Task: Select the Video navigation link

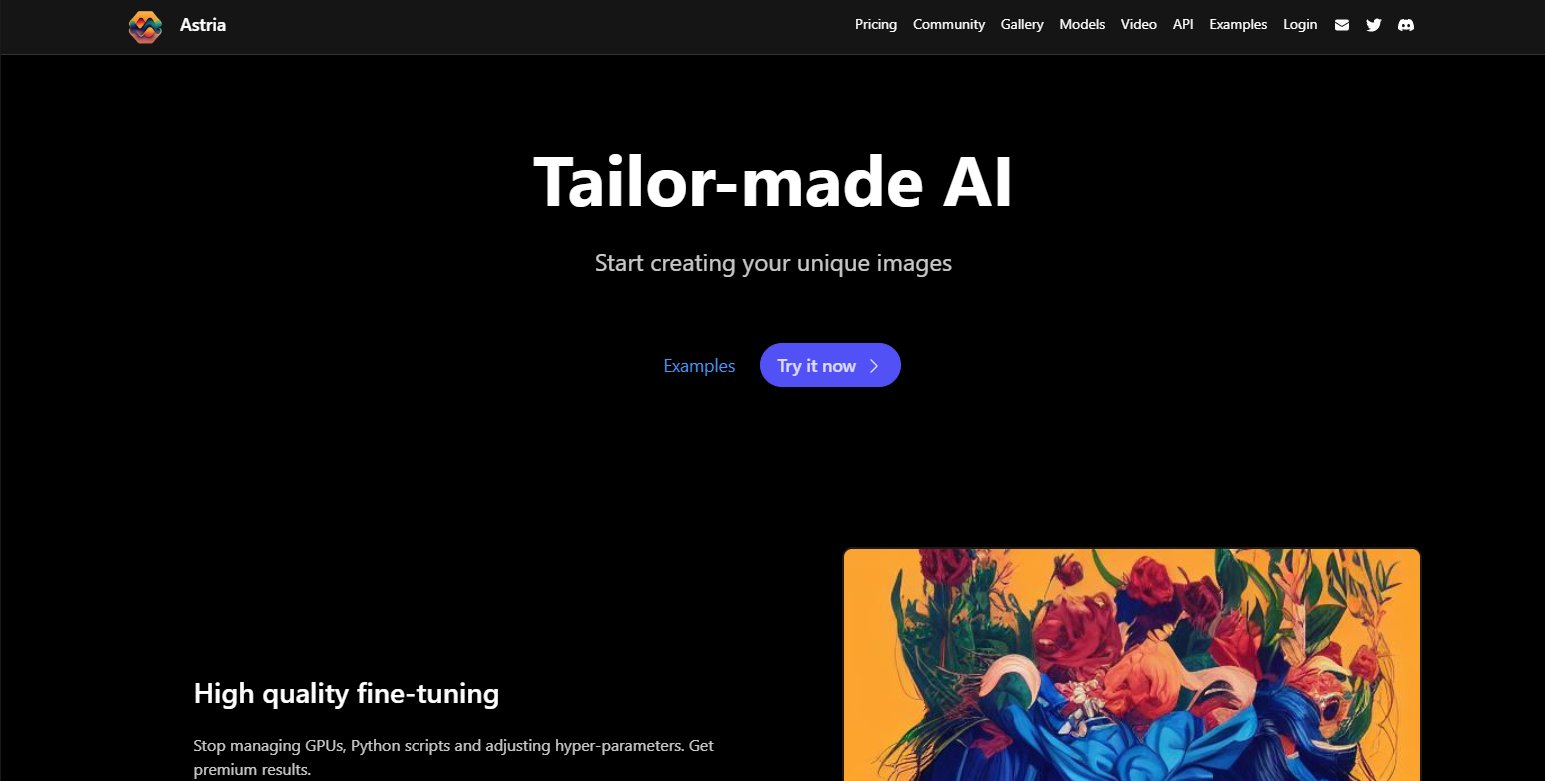Action: [x=1139, y=25]
